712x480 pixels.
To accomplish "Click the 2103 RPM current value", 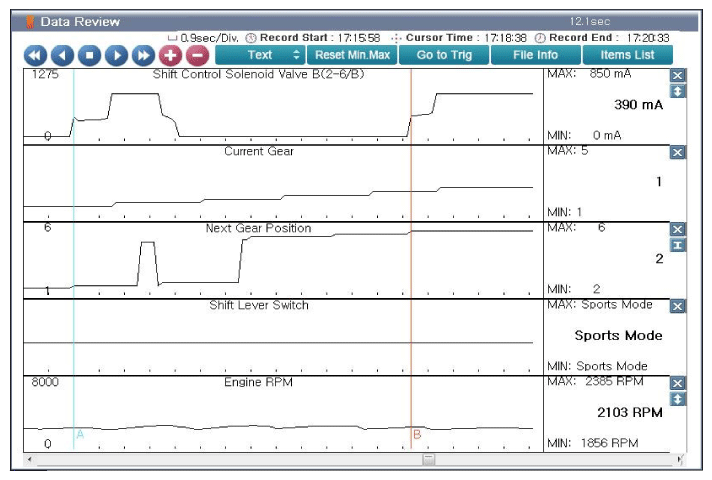I will point(630,412).
